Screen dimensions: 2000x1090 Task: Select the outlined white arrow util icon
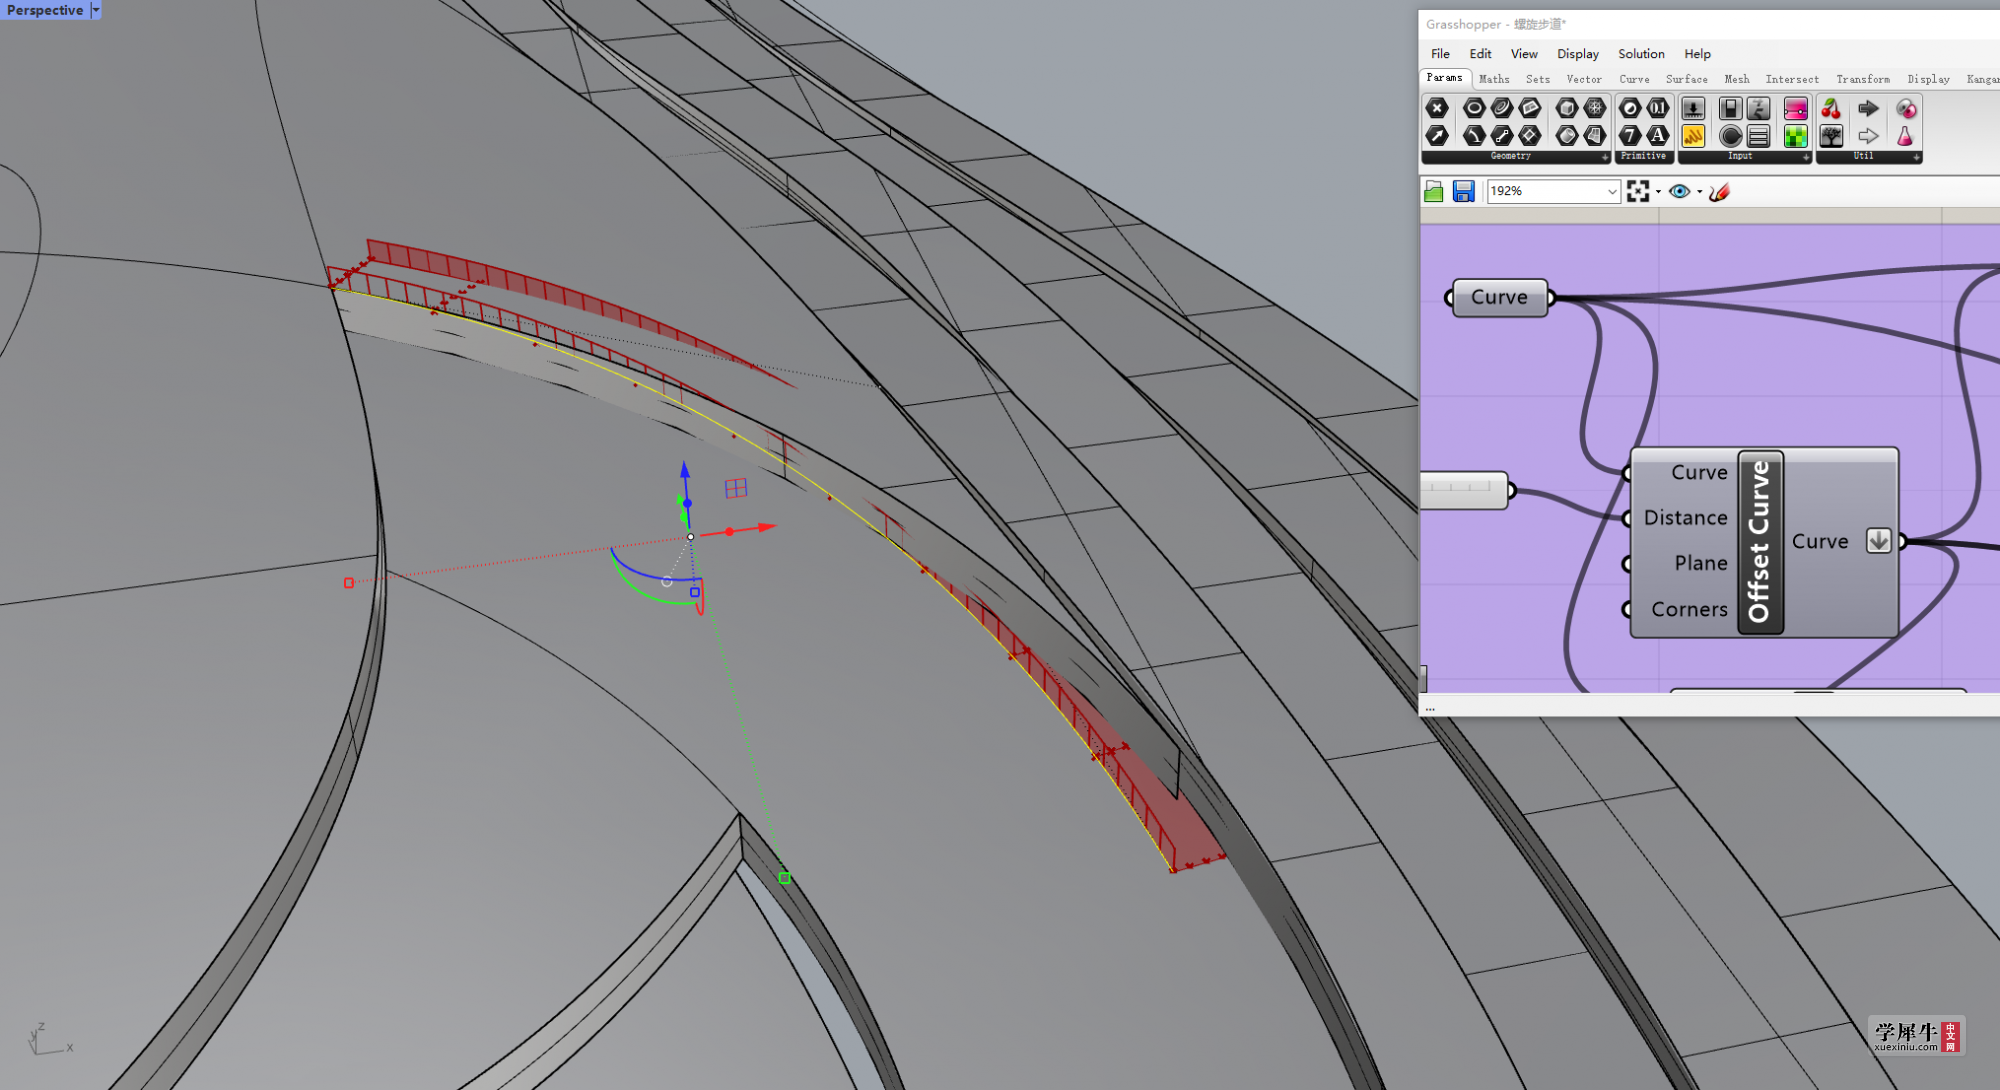click(x=1867, y=135)
